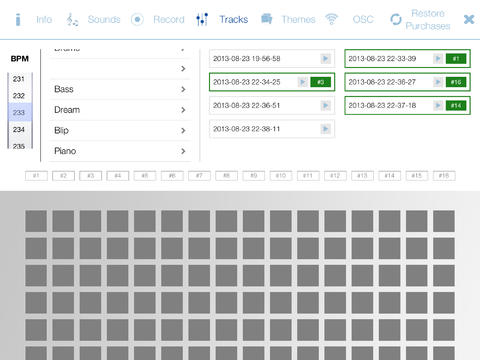This screenshot has width=480, height=360.
Task: Play the track 2013-08-23 22-33-39
Action: tap(438, 59)
